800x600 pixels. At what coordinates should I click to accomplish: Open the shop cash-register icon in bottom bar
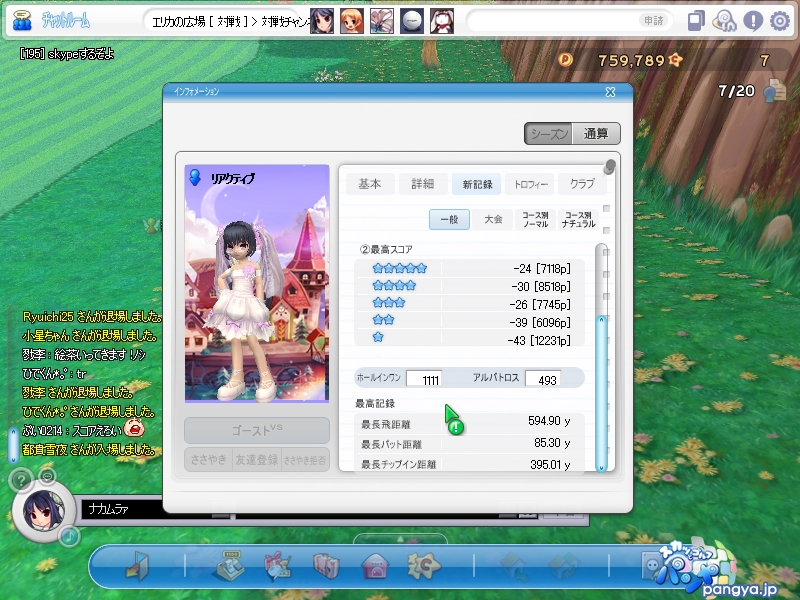click(231, 567)
